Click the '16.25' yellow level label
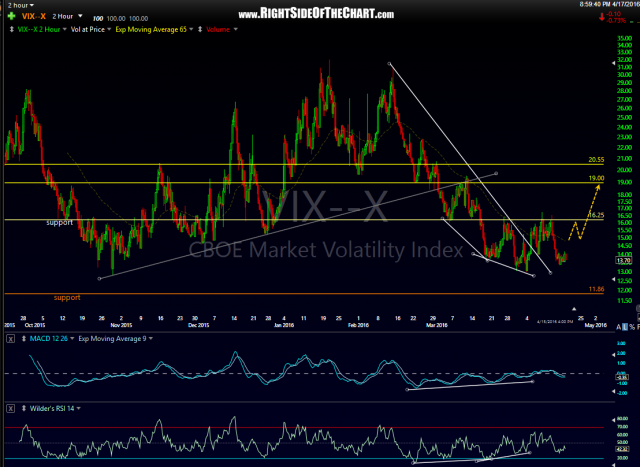Screen dimensions: 640x467 point(596,215)
